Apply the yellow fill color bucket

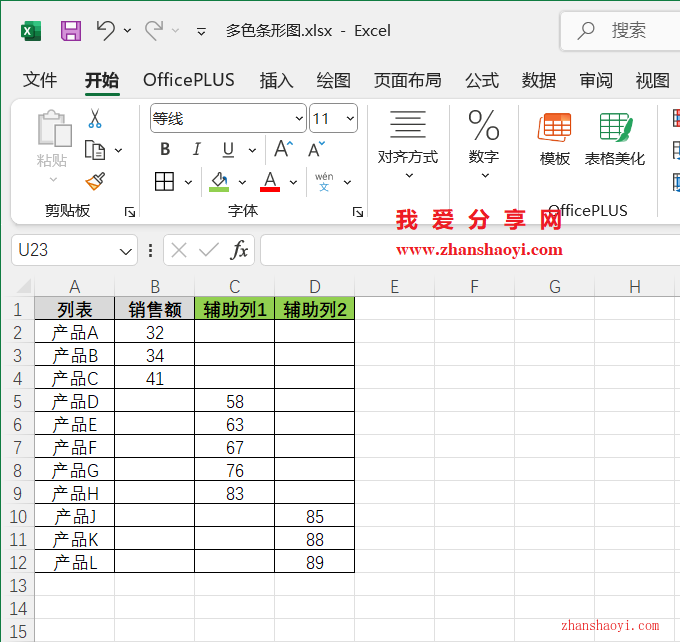click(x=219, y=182)
